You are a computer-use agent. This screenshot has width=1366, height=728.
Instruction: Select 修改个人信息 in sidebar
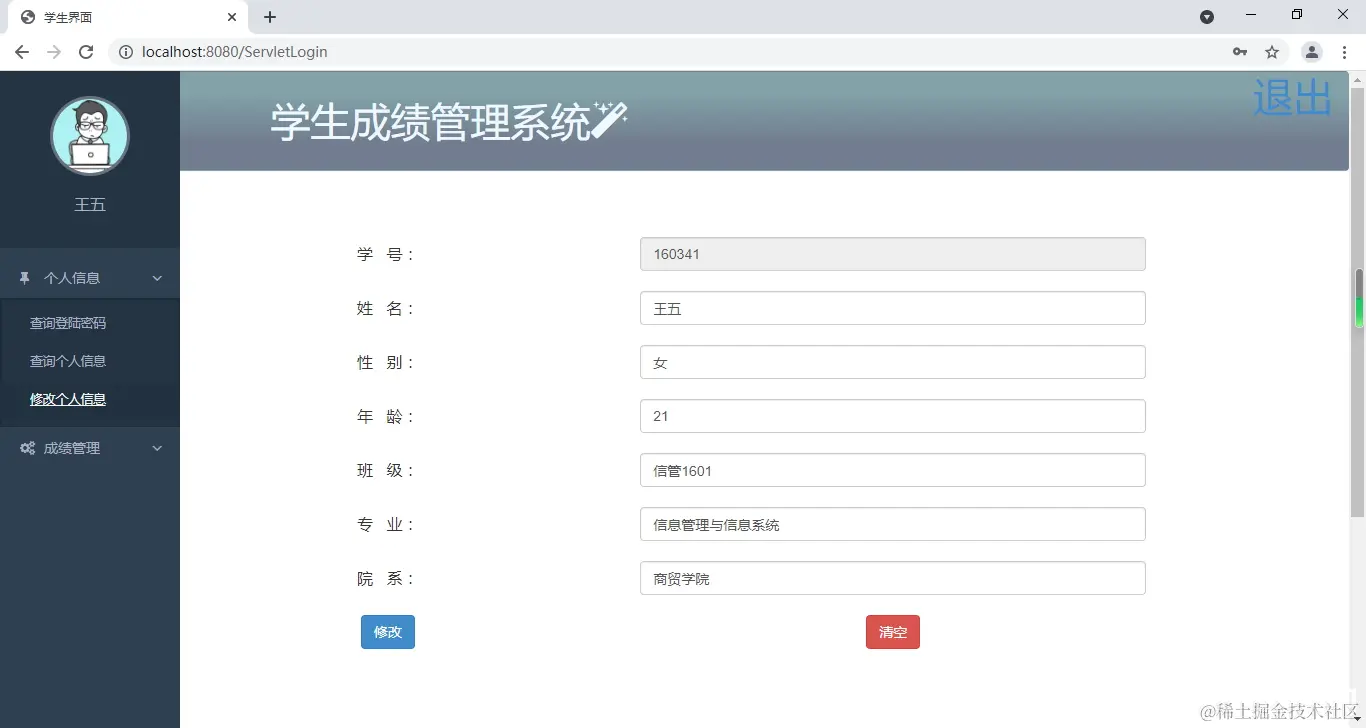(x=68, y=399)
